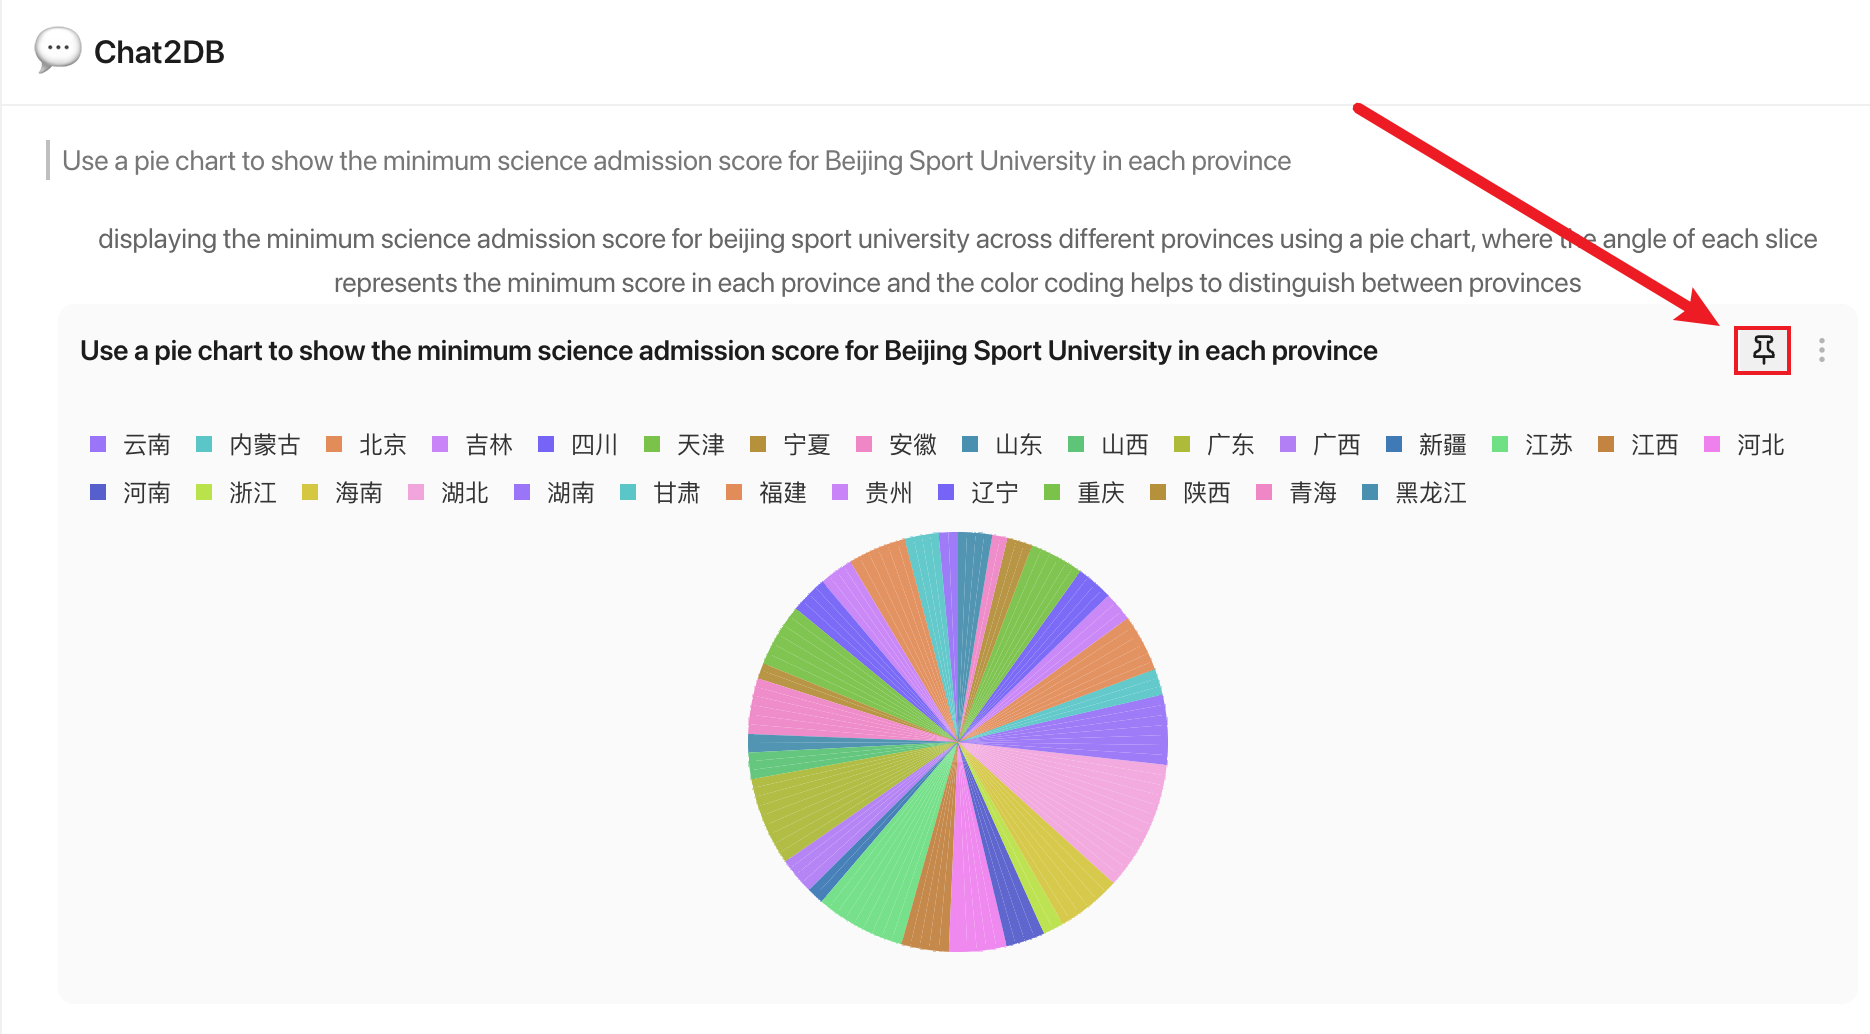1870x1034 pixels.
Task: Click the quoted pie chart prompt text
Action: tap(676, 161)
